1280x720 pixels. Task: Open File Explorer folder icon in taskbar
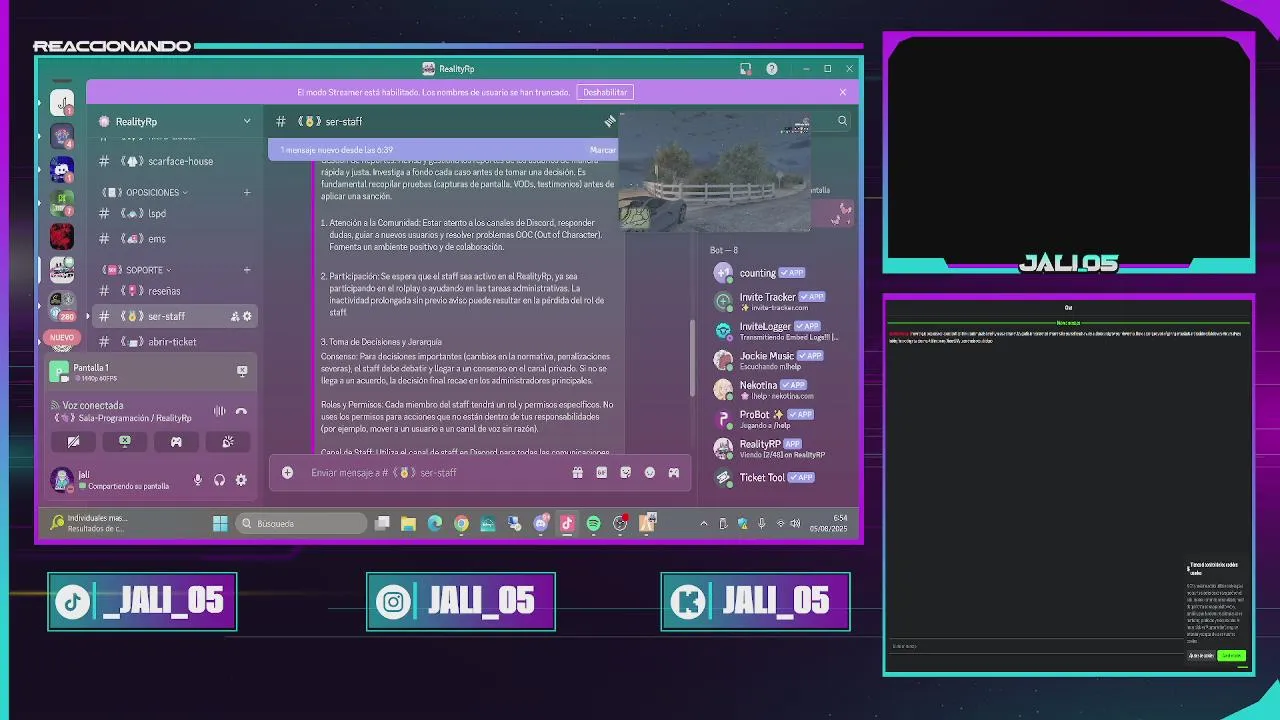pos(408,523)
